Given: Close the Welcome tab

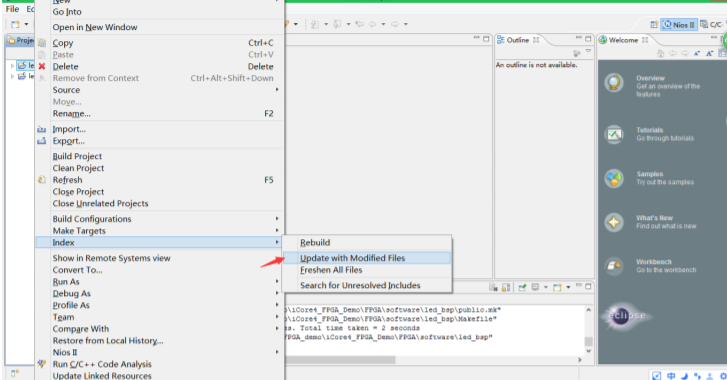Looking at the screenshot, I should pos(645,40).
